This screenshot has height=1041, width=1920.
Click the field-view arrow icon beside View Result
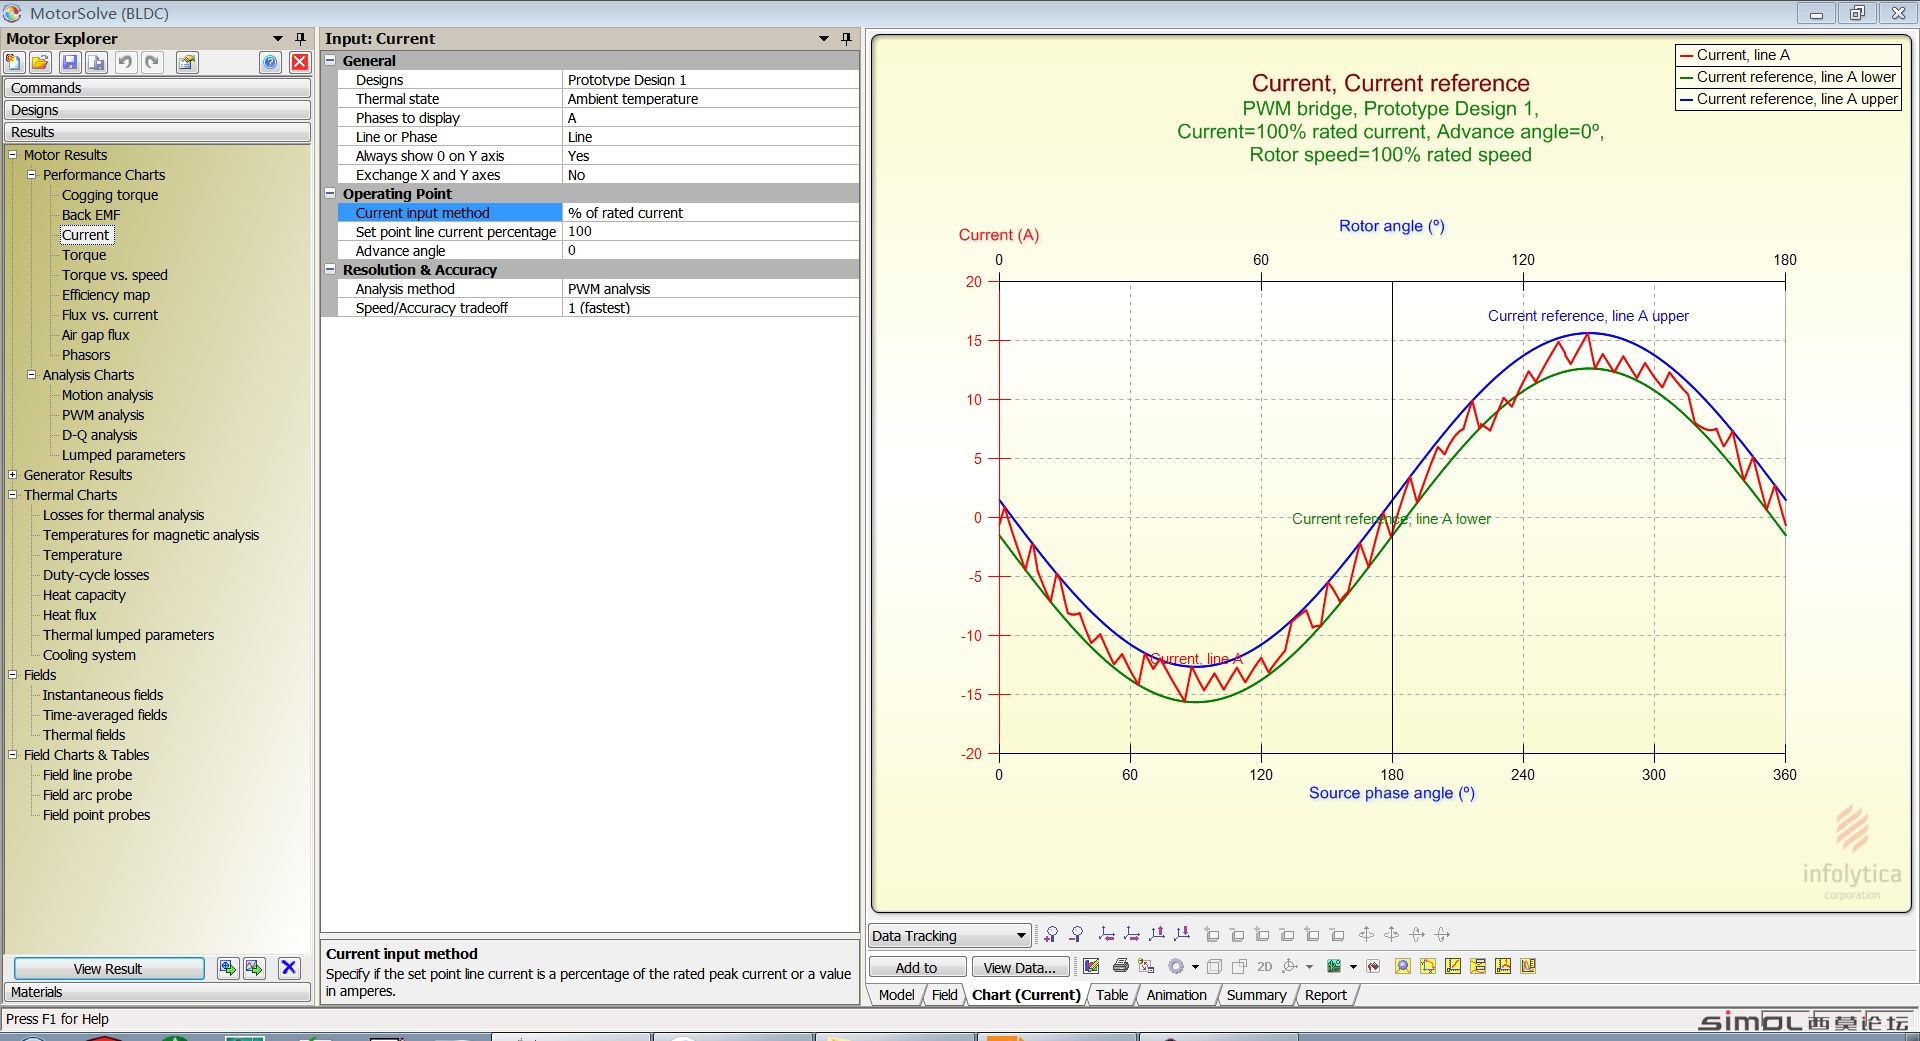pos(227,967)
